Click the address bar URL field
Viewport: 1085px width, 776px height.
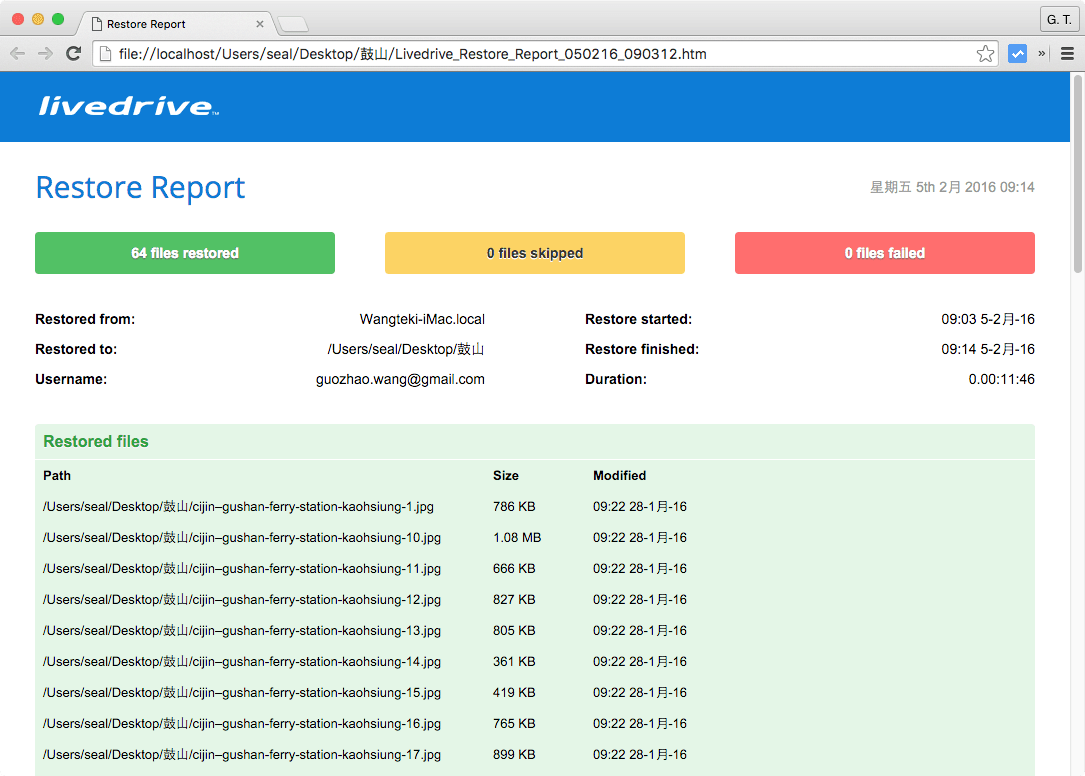click(x=540, y=54)
